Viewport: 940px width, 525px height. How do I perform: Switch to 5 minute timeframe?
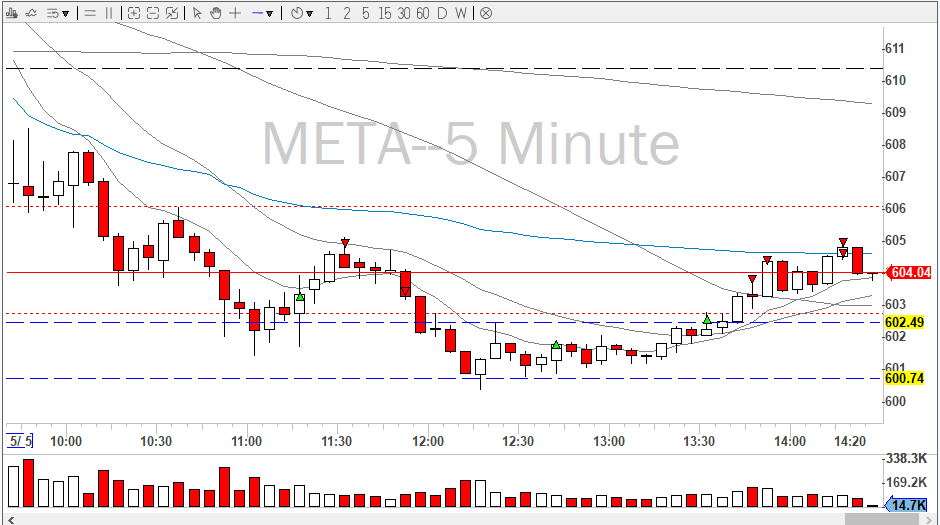coord(365,13)
